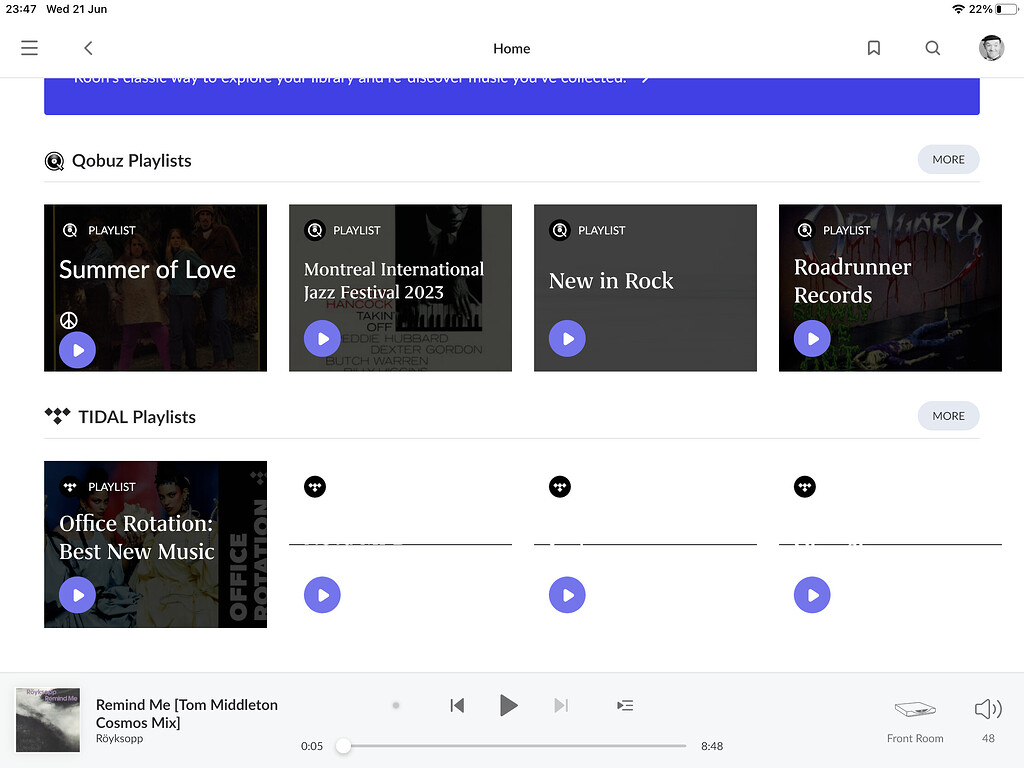This screenshot has height=768, width=1024.
Task: Click the bookmarks icon
Action: [x=873, y=47]
